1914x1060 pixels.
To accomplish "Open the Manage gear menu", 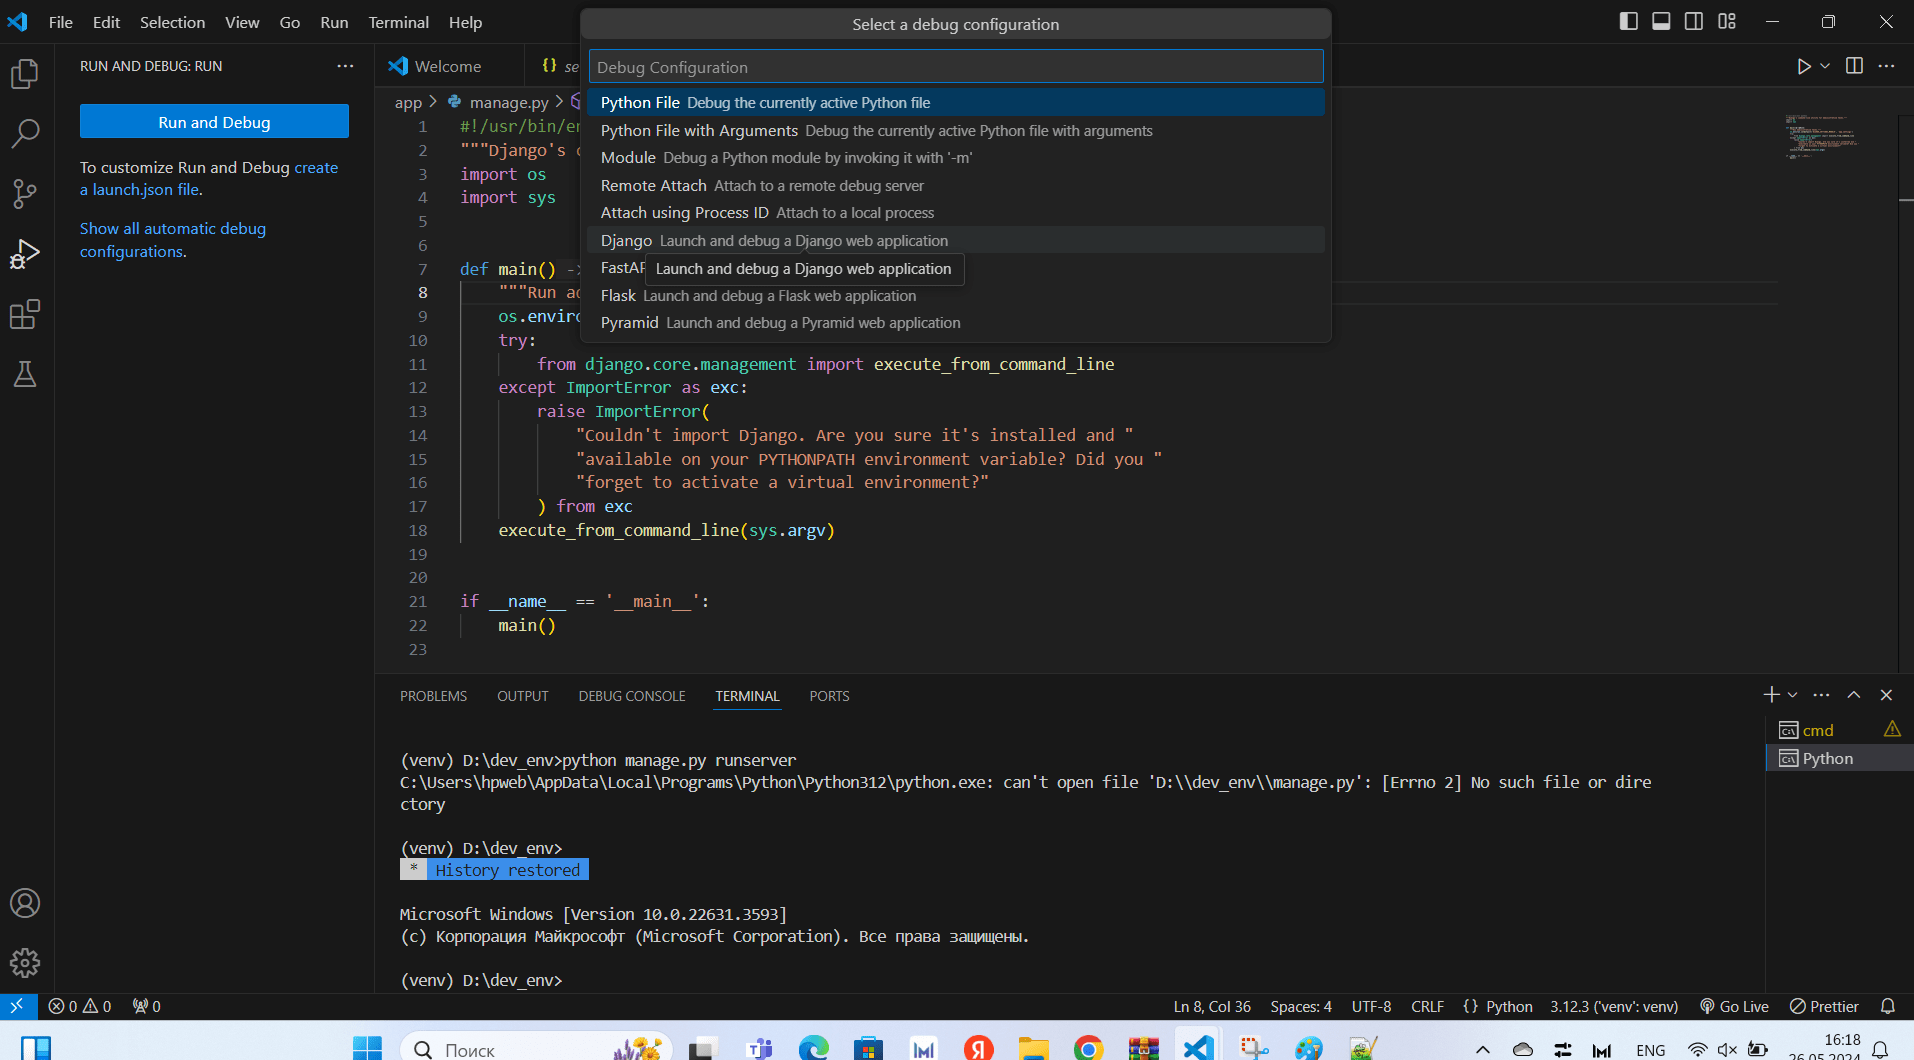I will pyautogui.click(x=25, y=963).
